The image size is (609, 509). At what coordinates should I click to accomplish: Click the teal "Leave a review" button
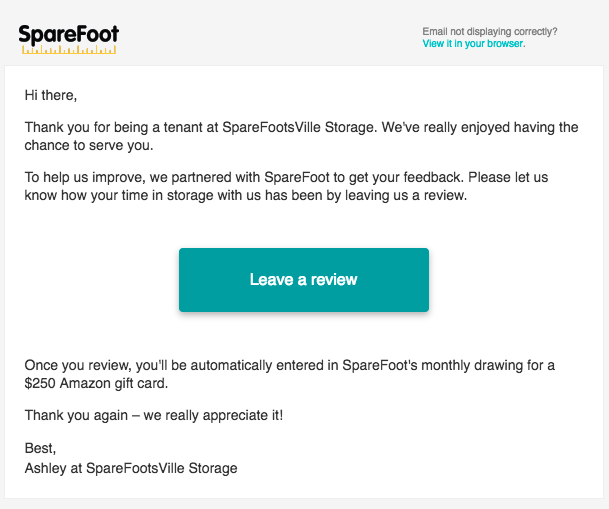[x=304, y=280]
